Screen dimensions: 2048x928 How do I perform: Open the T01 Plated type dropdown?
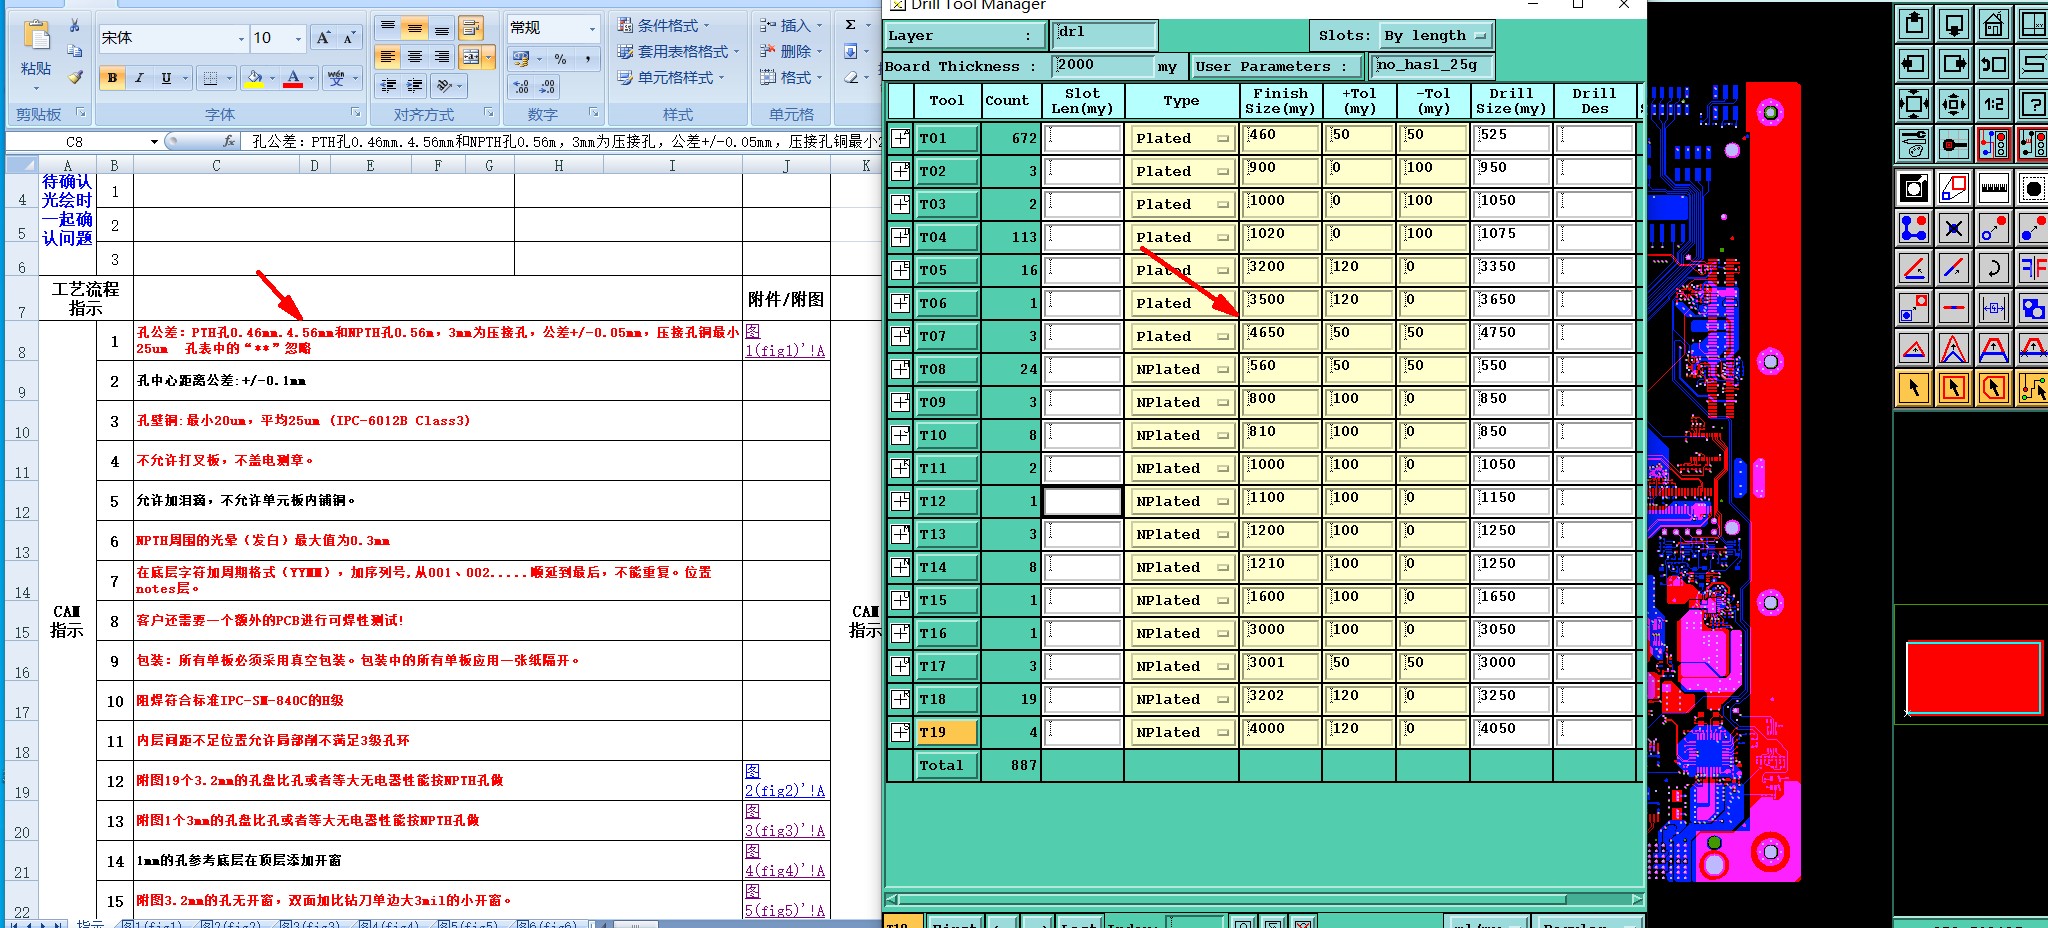coord(1182,138)
